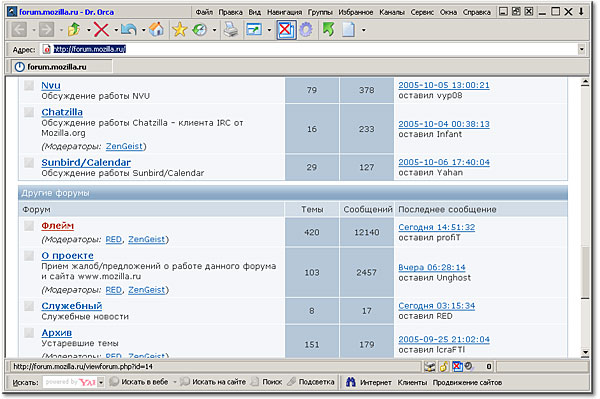
Task: Click the red X Stop icon
Action: (101, 29)
